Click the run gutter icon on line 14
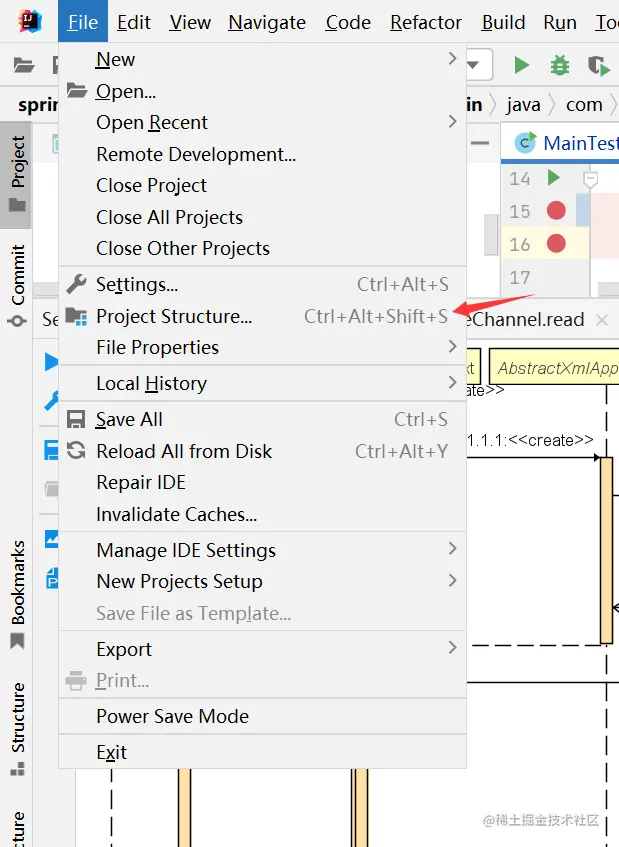 coord(554,178)
